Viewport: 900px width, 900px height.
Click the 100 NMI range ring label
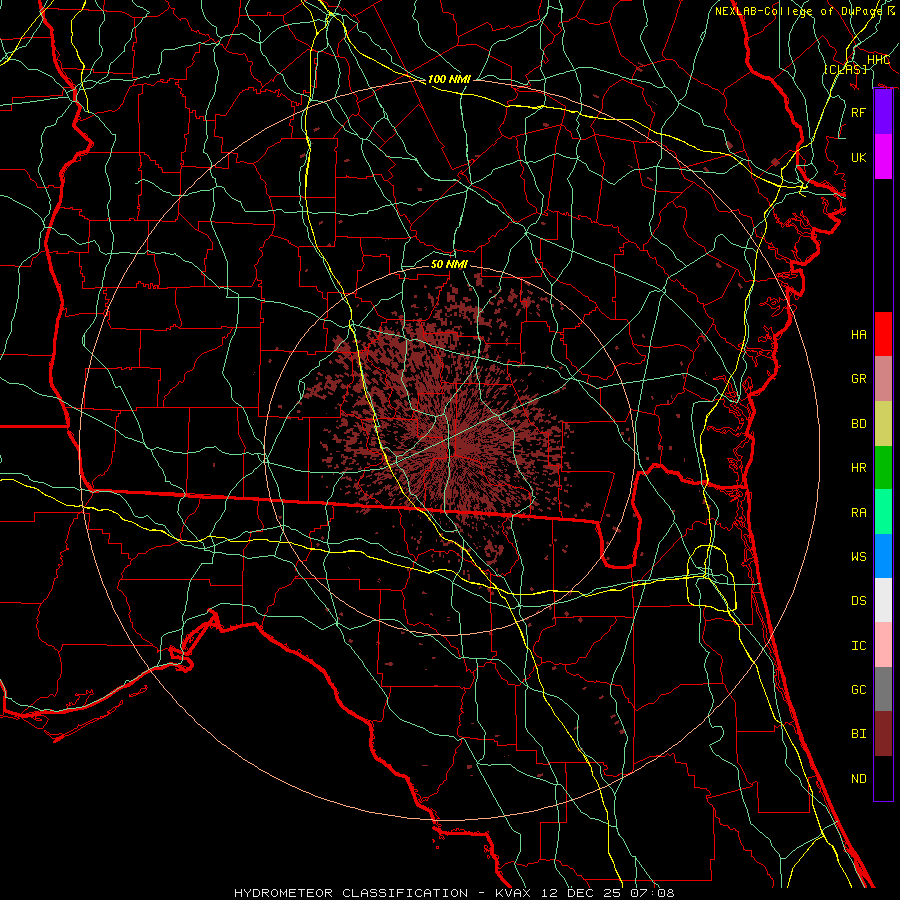[x=449, y=79]
